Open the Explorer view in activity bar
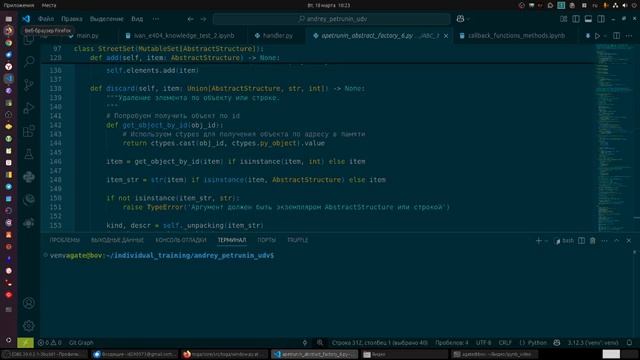This screenshot has width=640, height=360. 29,40
